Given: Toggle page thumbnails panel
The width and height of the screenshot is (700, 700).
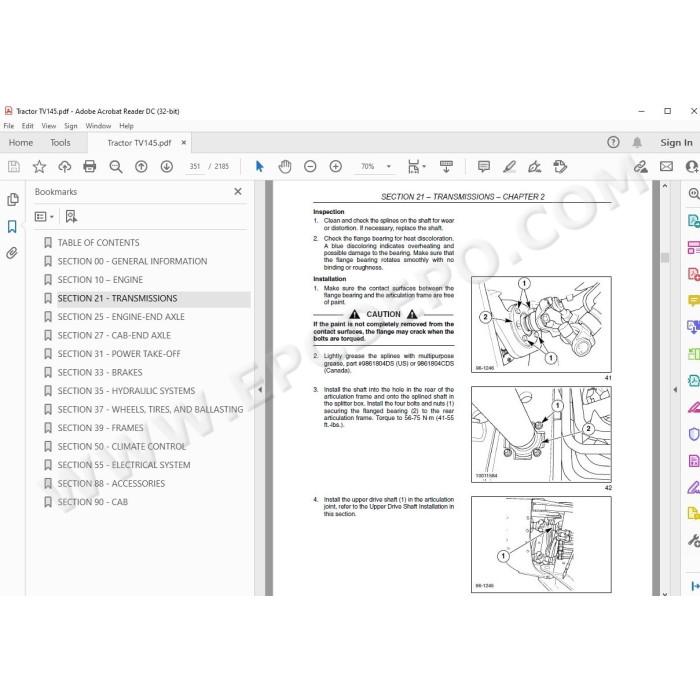Looking at the screenshot, I should [12, 199].
